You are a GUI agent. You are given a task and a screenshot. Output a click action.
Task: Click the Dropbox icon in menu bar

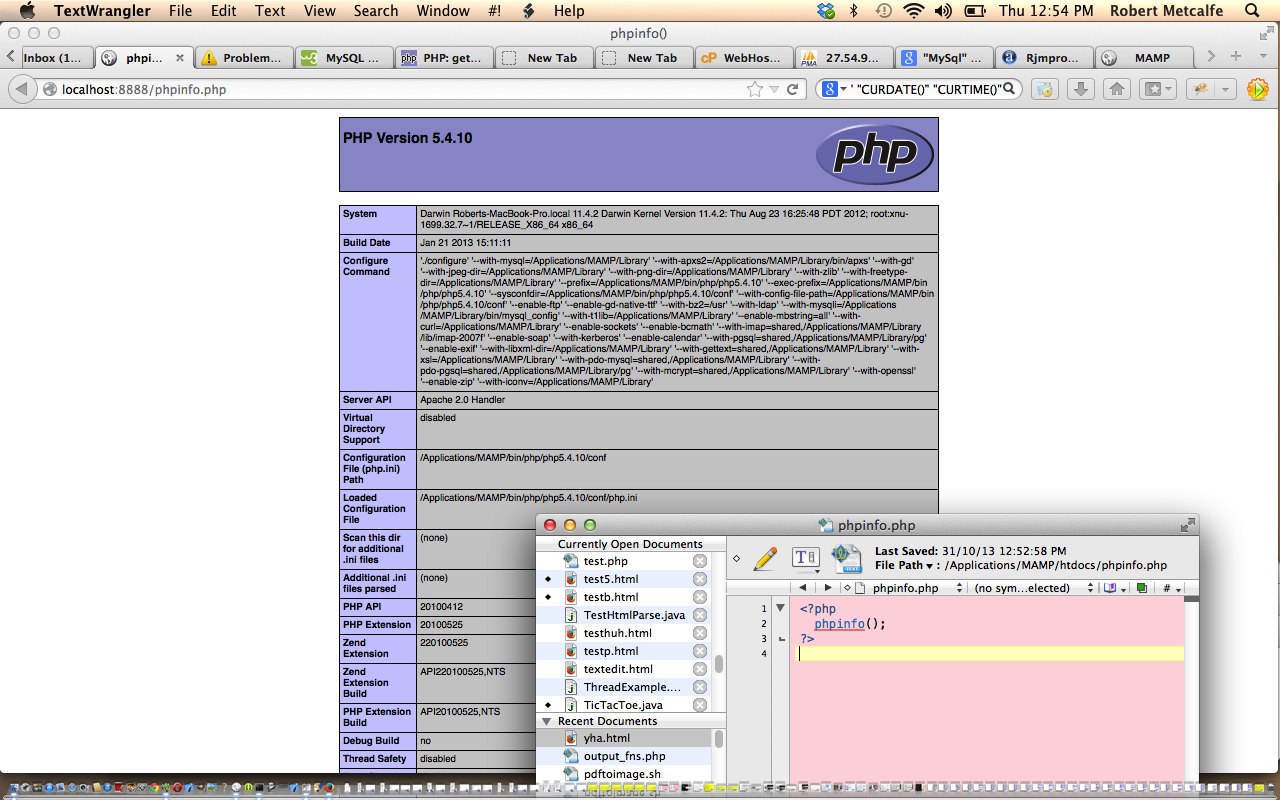click(x=825, y=11)
